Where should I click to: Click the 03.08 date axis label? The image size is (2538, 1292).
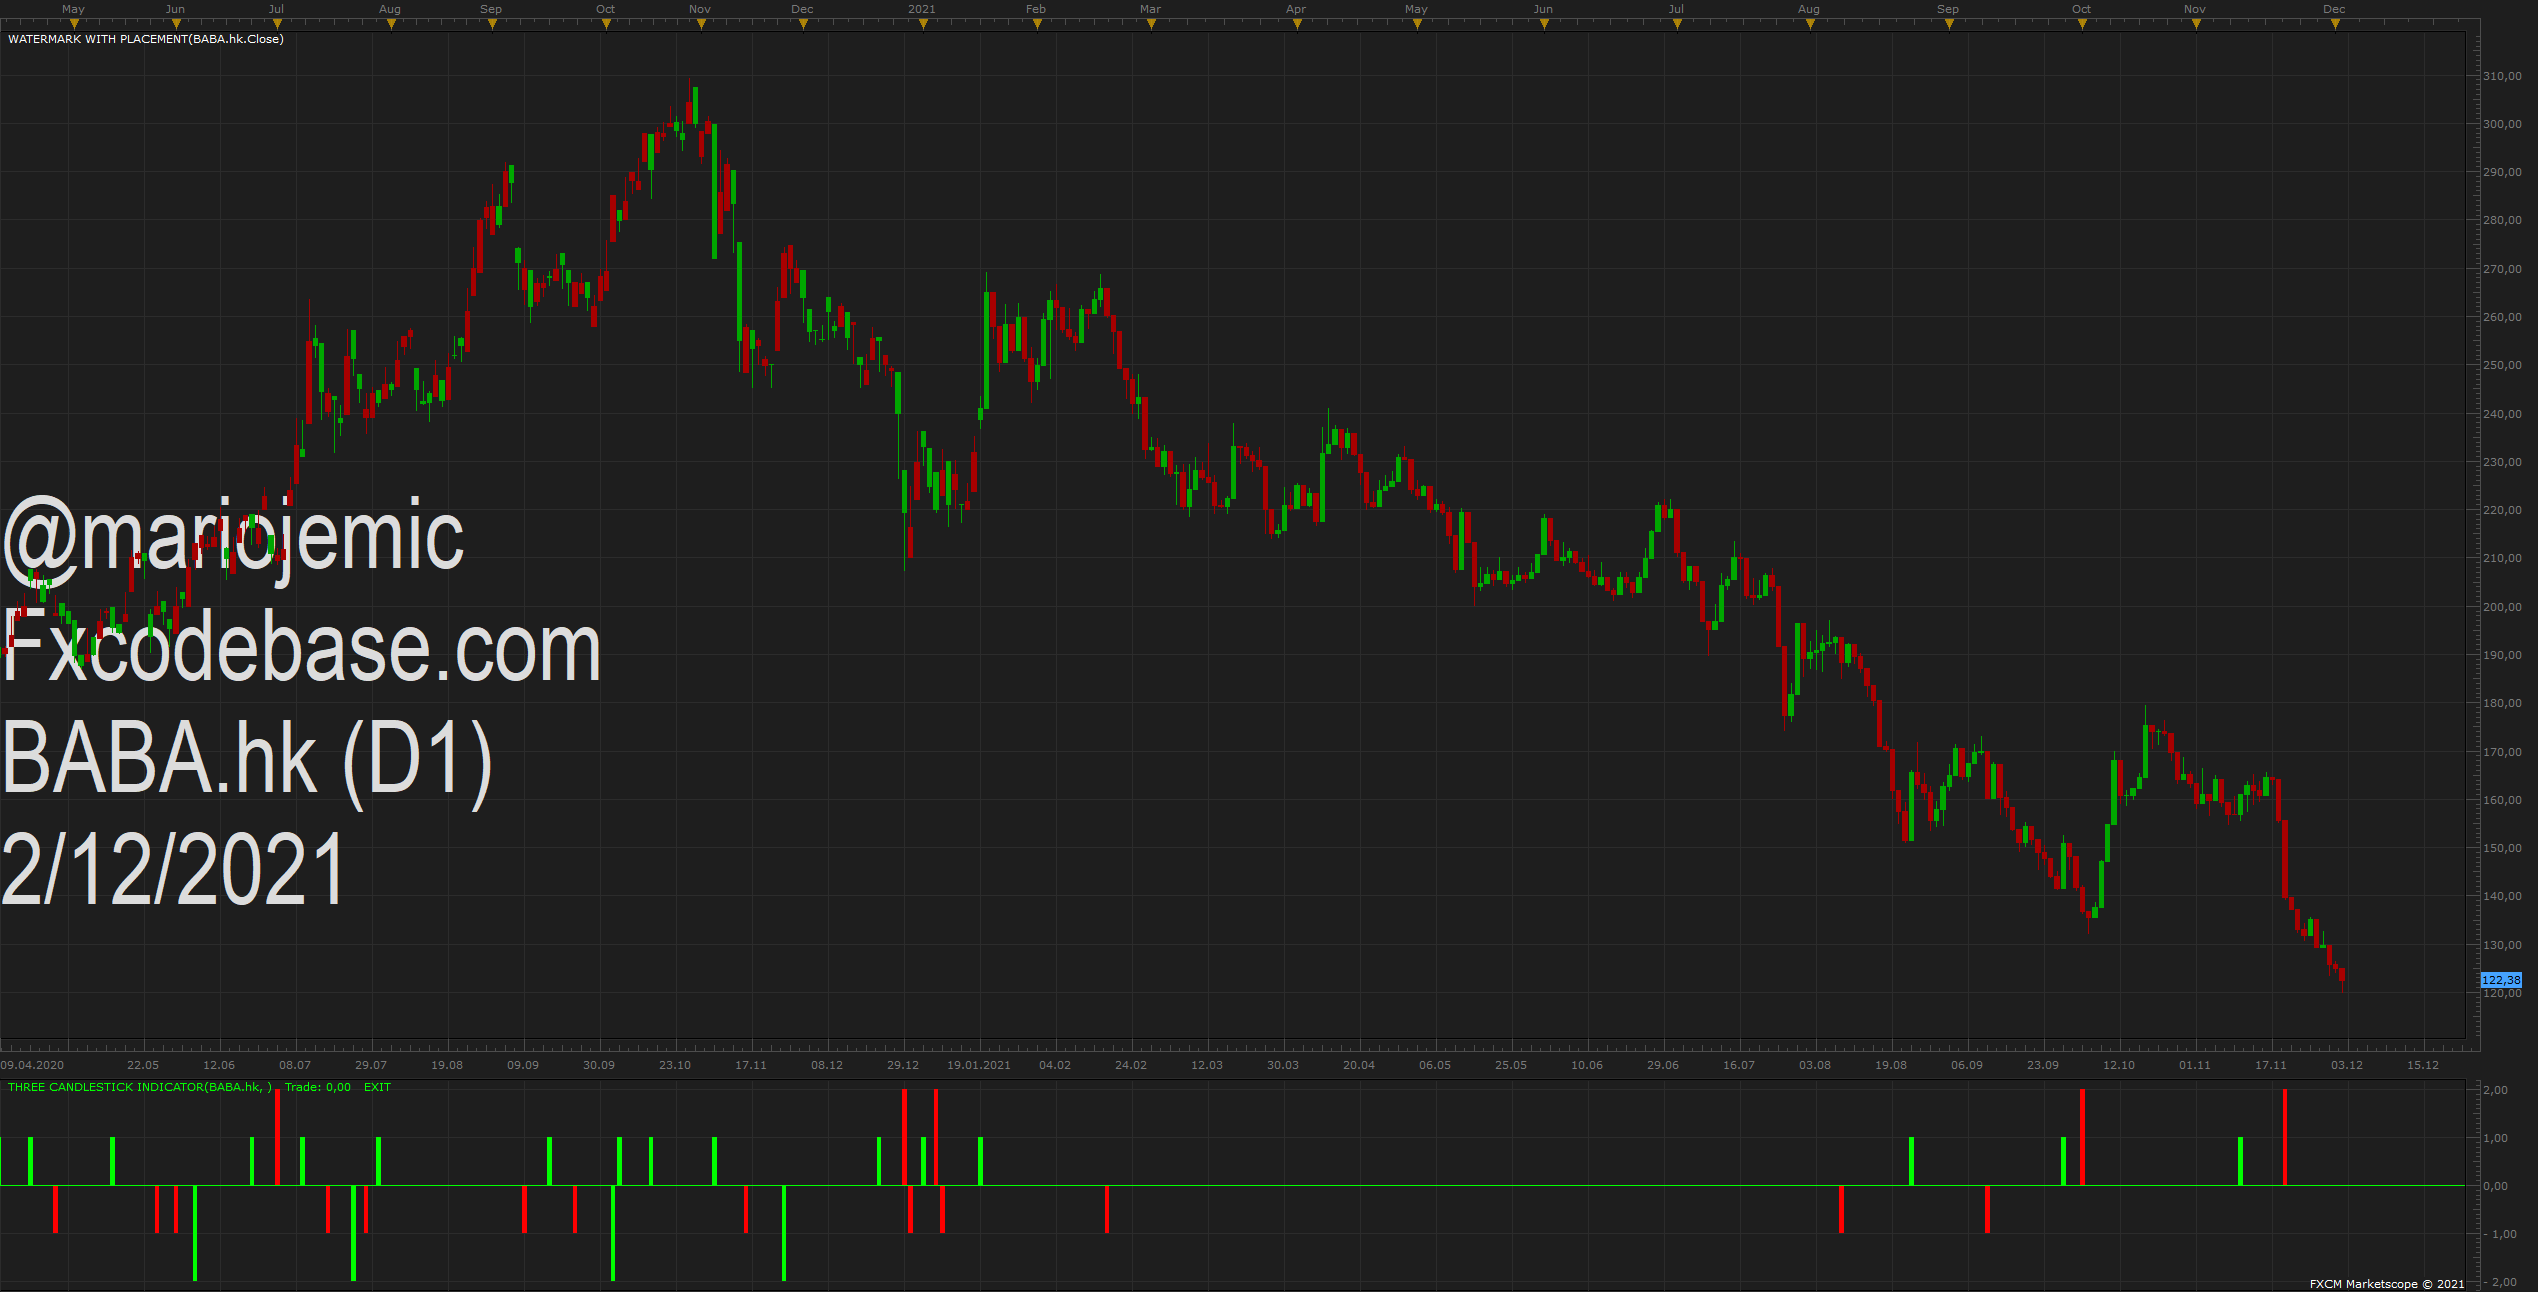1815,1065
